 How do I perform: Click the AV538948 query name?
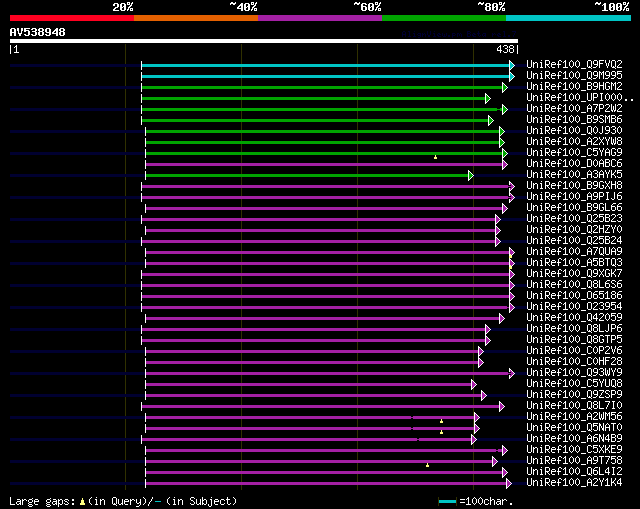pyautogui.click(x=38, y=32)
